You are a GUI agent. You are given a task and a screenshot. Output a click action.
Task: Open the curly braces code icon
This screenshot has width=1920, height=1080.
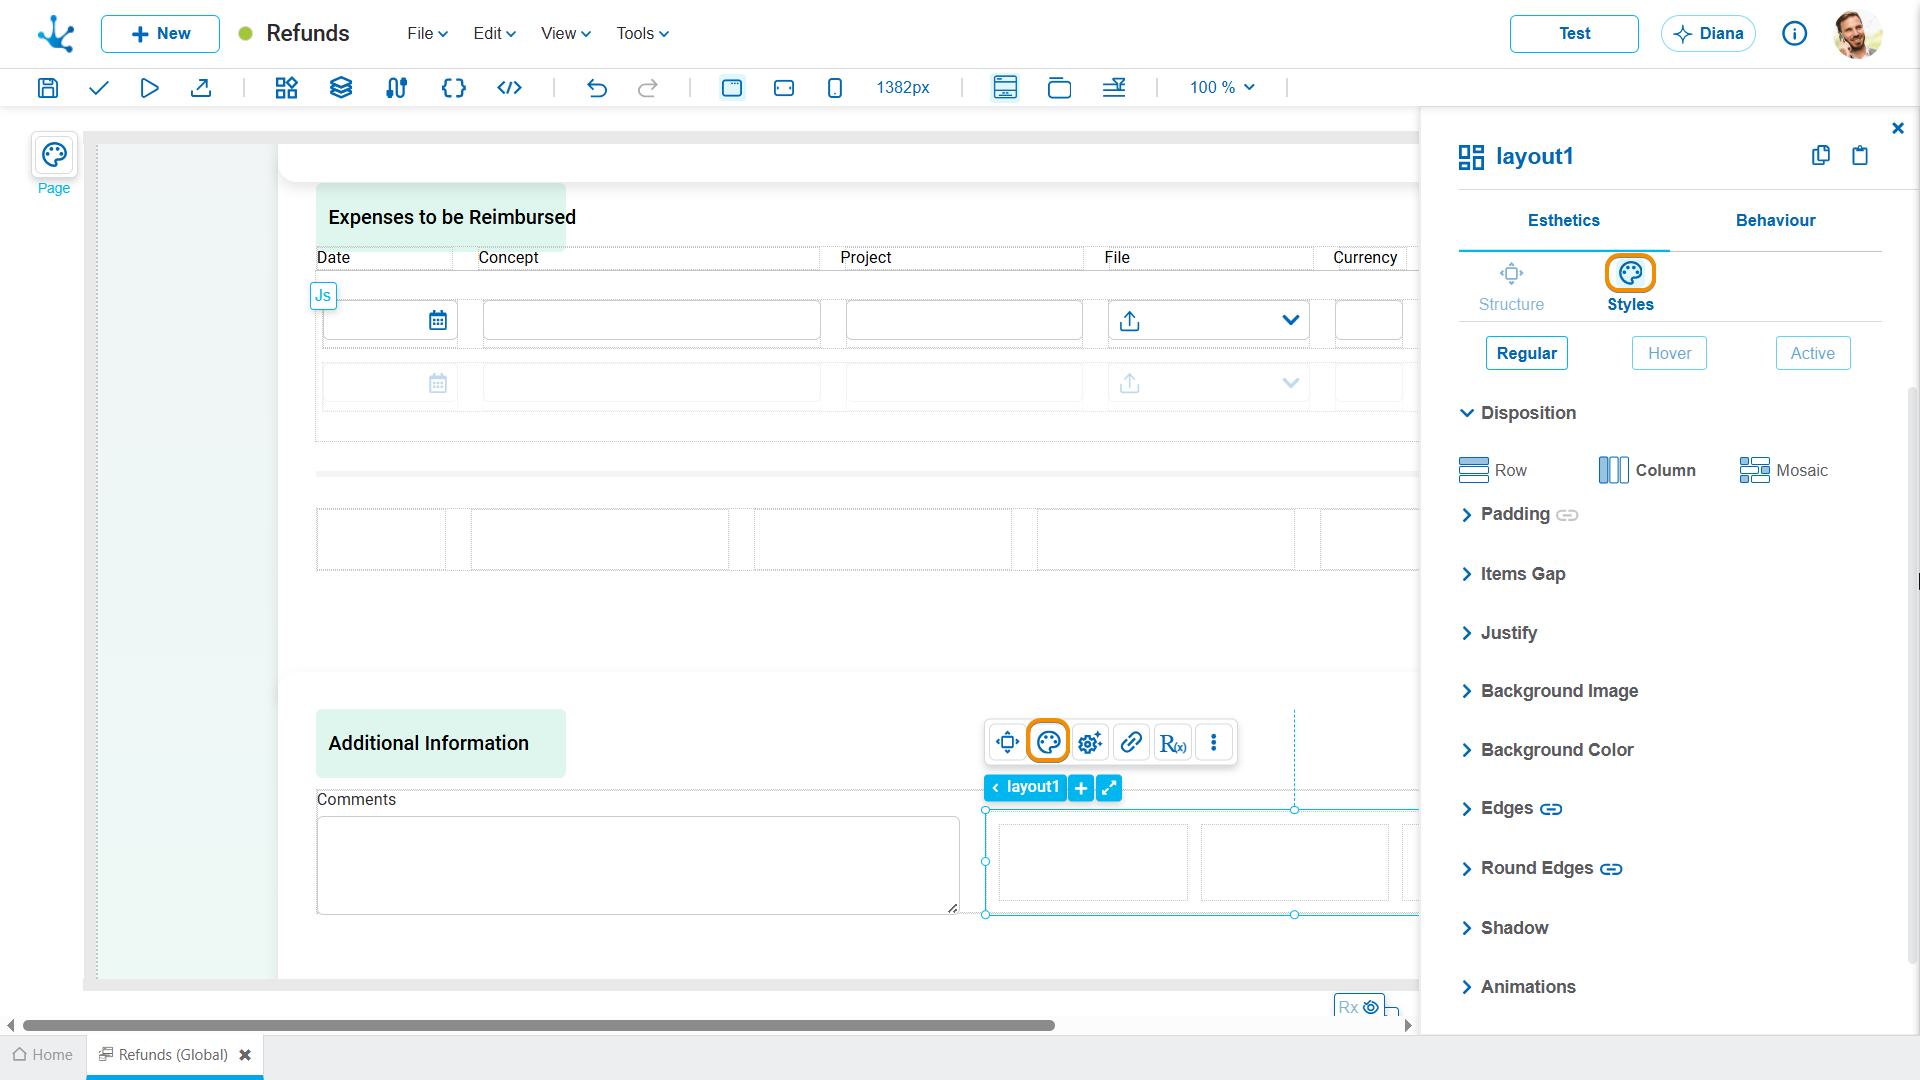454,88
